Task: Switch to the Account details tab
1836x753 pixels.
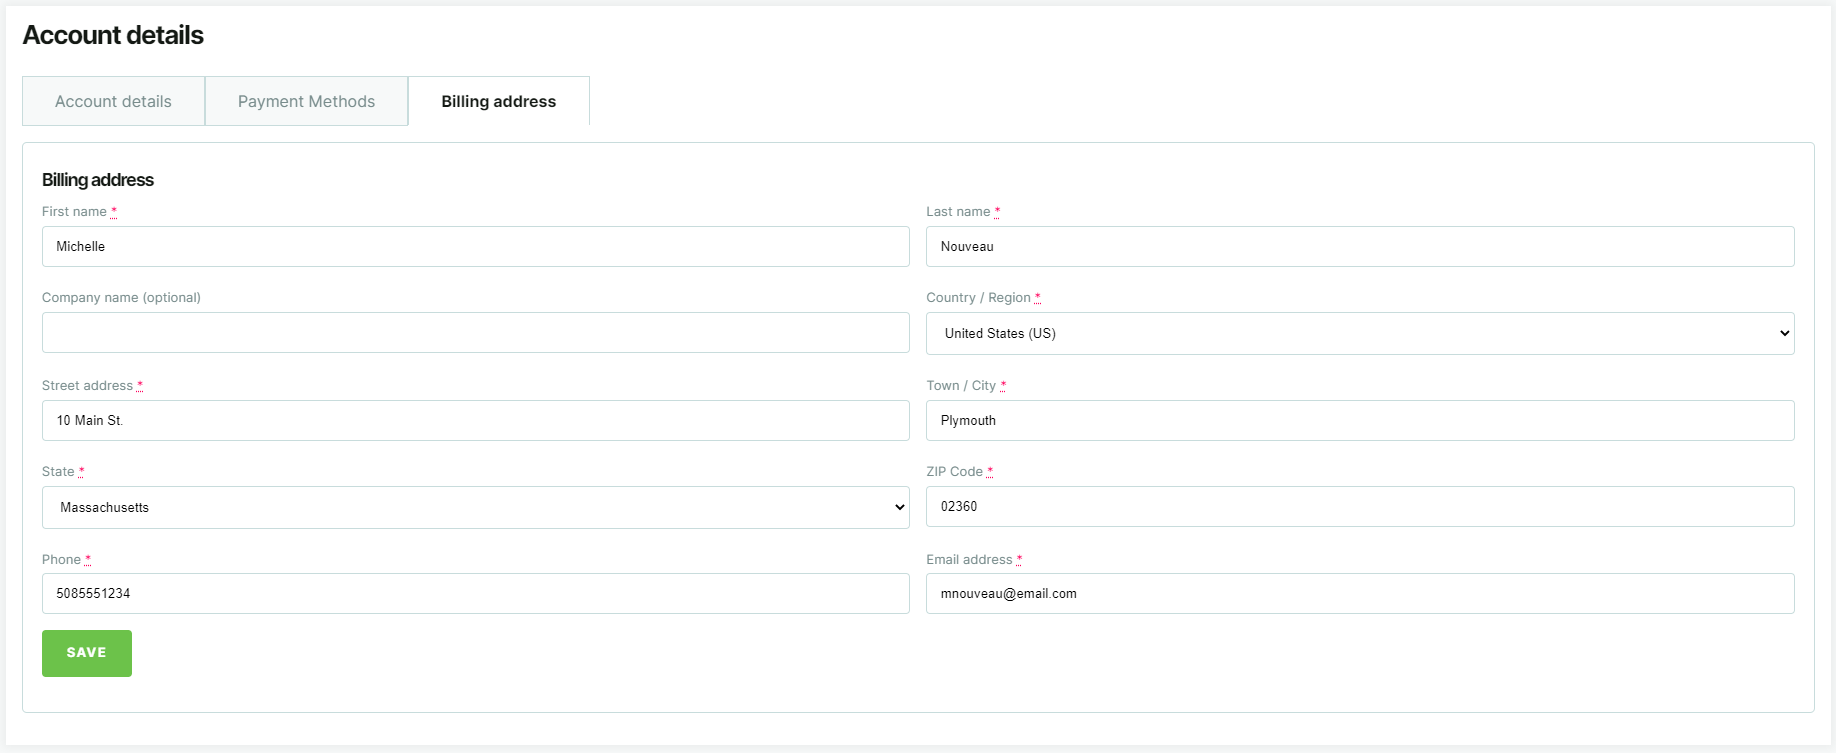Action: (x=113, y=101)
